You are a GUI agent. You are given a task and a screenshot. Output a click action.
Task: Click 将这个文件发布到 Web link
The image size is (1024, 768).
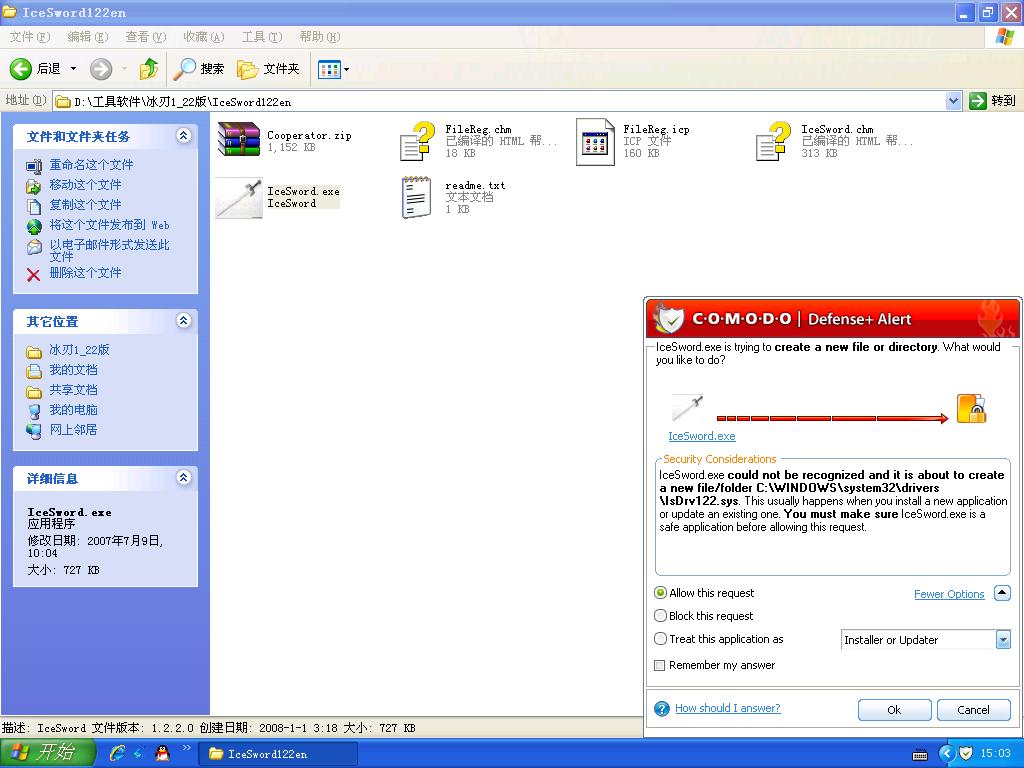click(110, 225)
